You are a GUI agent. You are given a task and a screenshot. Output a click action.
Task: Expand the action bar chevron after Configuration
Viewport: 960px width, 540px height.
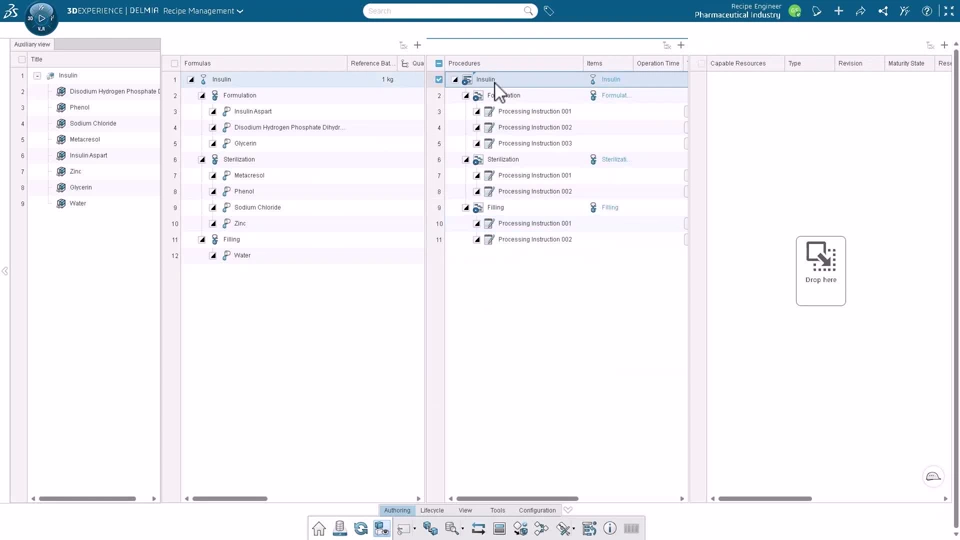568,510
